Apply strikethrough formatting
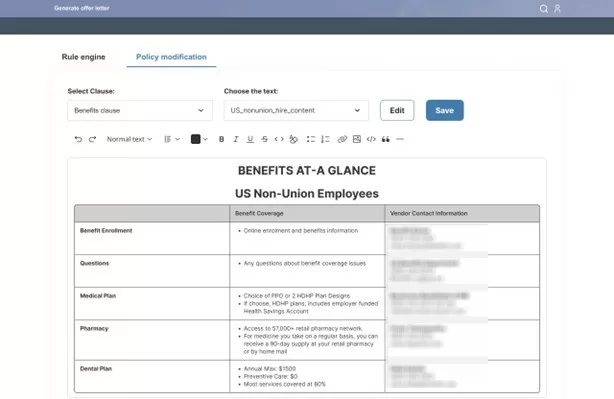Screen dimensions: 614x399 click(x=265, y=139)
